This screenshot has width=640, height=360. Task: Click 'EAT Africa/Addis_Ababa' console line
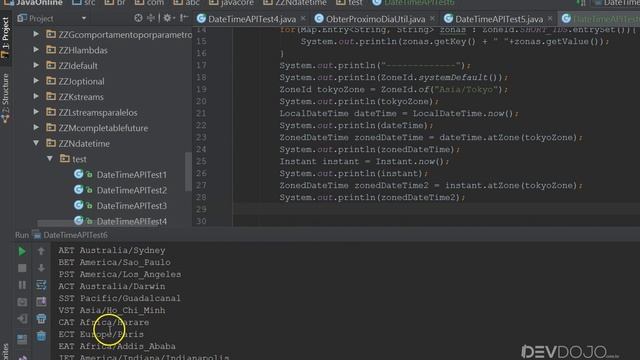[x=117, y=346]
